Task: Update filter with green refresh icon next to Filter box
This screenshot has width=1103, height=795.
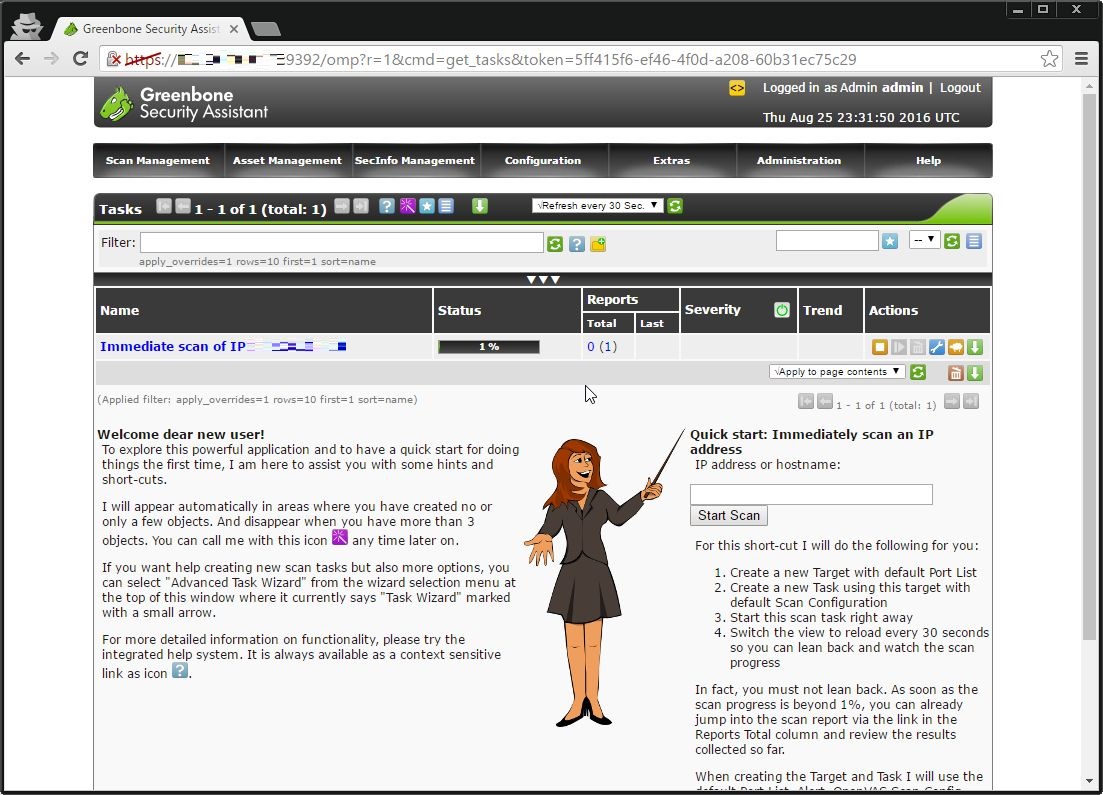Action: pyautogui.click(x=555, y=243)
